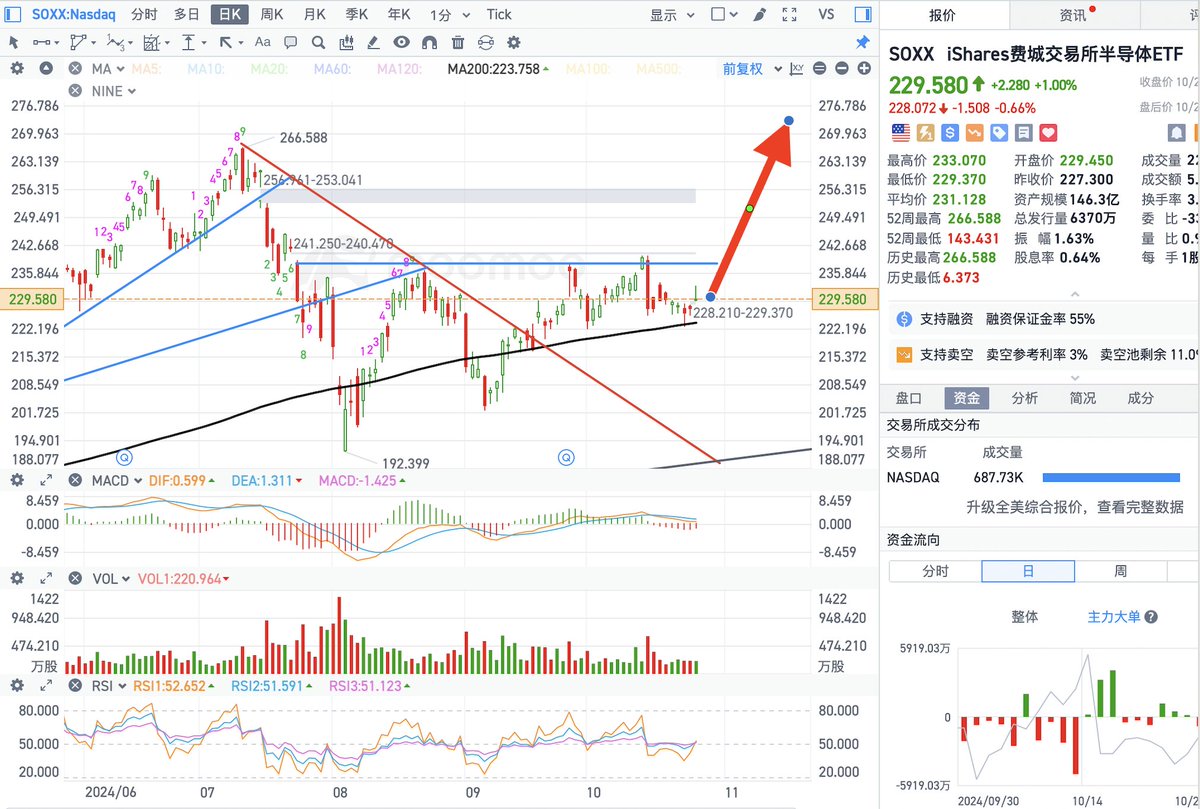Toggle magnet snap mode
The image size is (1200, 809).
pyautogui.click(x=430, y=42)
